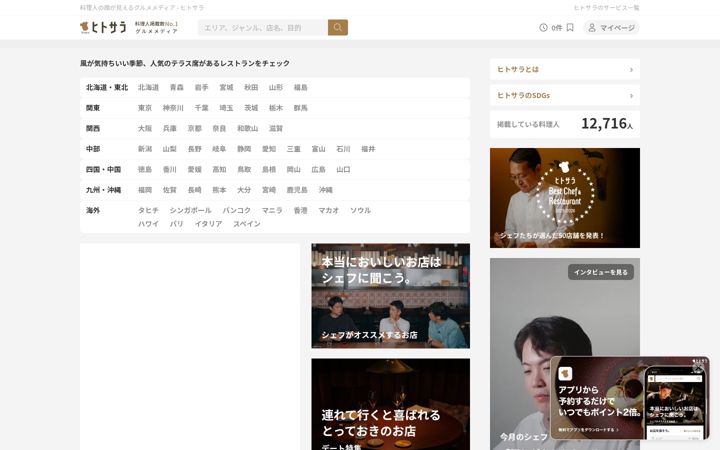This screenshot has height=450, width=720.
Task: Select 北海道 prefecture link
Action: pyautogui.click(x=148, y=87)
